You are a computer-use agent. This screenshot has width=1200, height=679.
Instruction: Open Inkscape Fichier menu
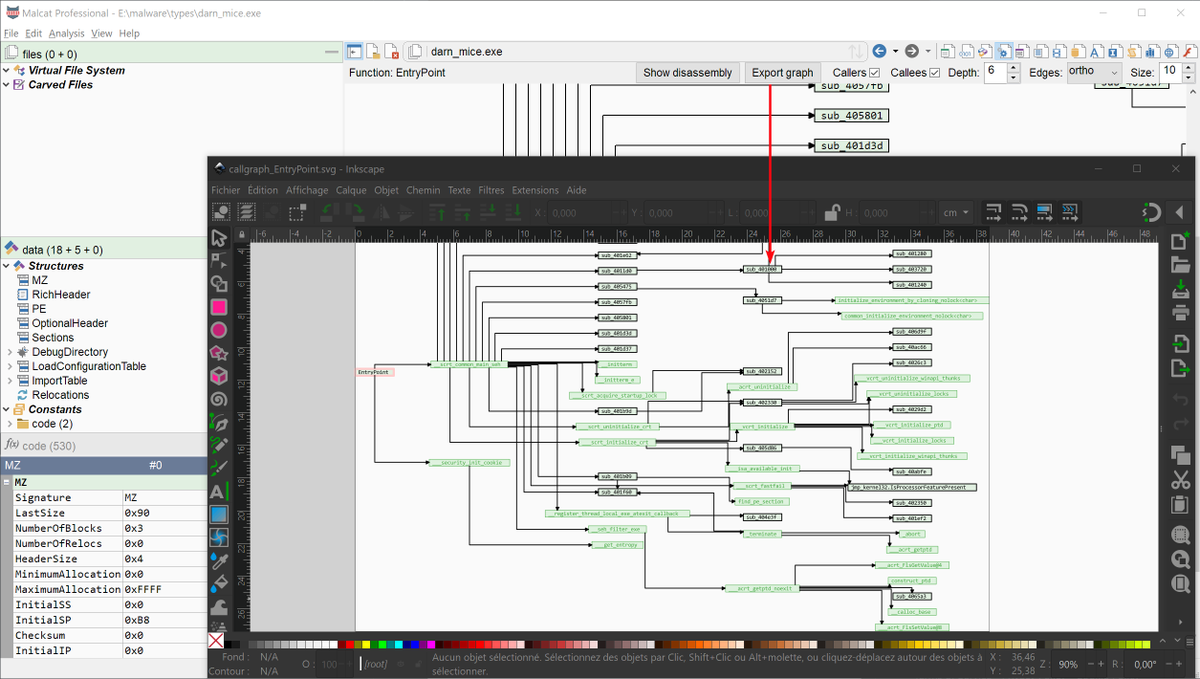tap(226, 190)
